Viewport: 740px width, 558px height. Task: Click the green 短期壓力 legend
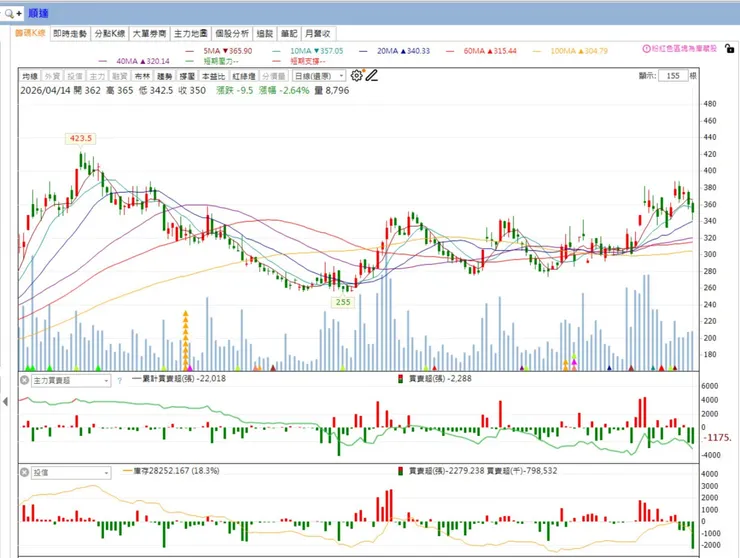[x=212, y=61]
